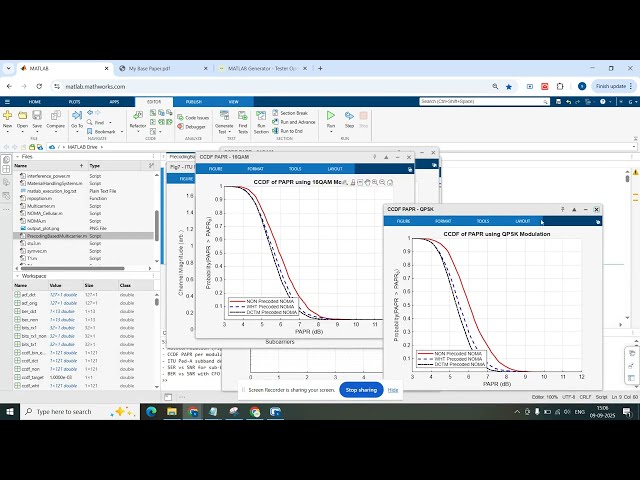Image resolution: width=640 pixels, height=480 pixels.
Task: Expand the Refactor dropdown
Action: click(138, 131)
